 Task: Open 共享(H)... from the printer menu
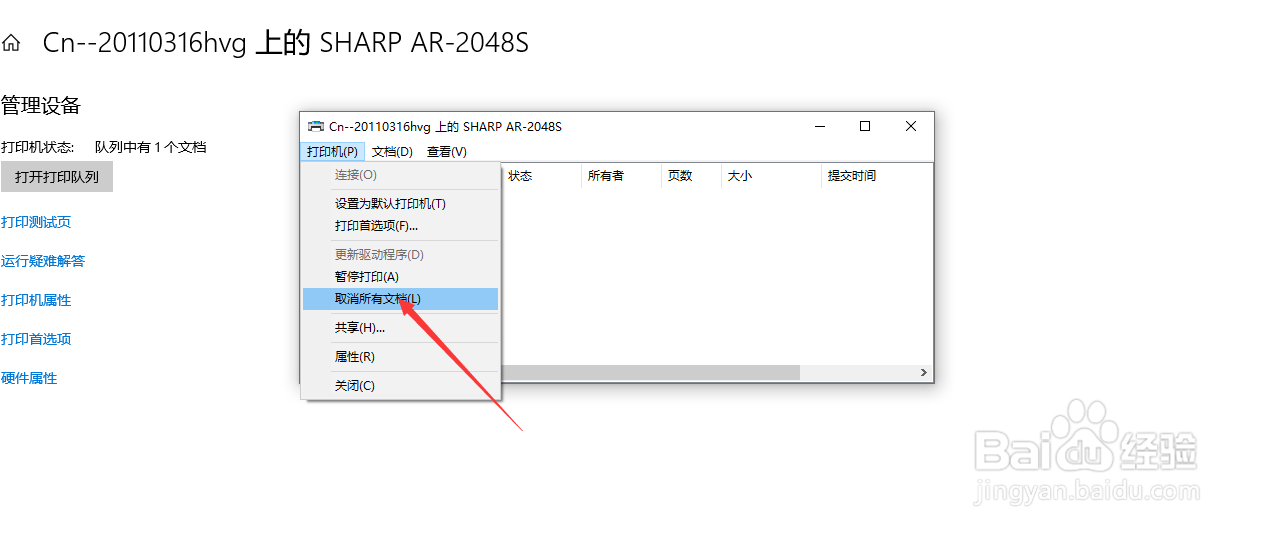pos(400,328)
